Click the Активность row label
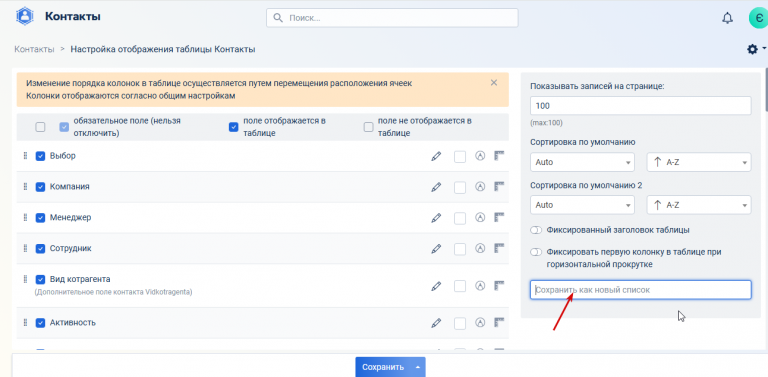This screenshot has height=377, width=768. [x=72, y=323]
